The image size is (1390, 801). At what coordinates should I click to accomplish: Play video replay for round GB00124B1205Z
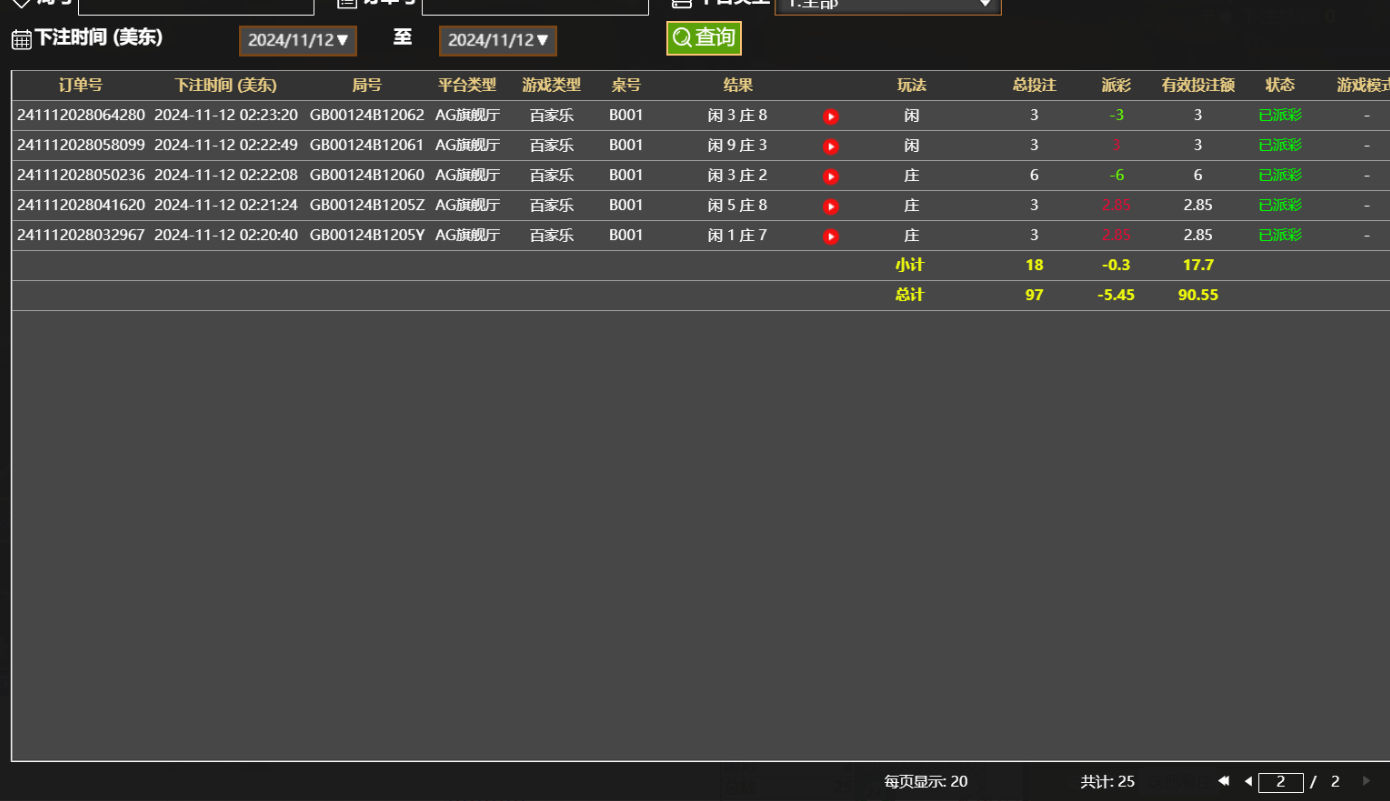point(830,206)
